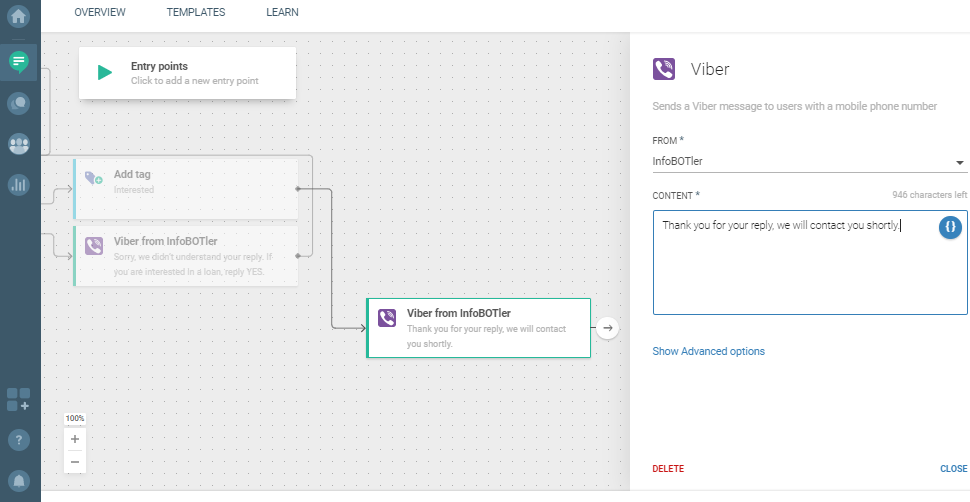This screenshot has width=970, height=502.
Task: Expand the FROM sender dropdown
Action: pyautogui.click(x=959, y=162)
